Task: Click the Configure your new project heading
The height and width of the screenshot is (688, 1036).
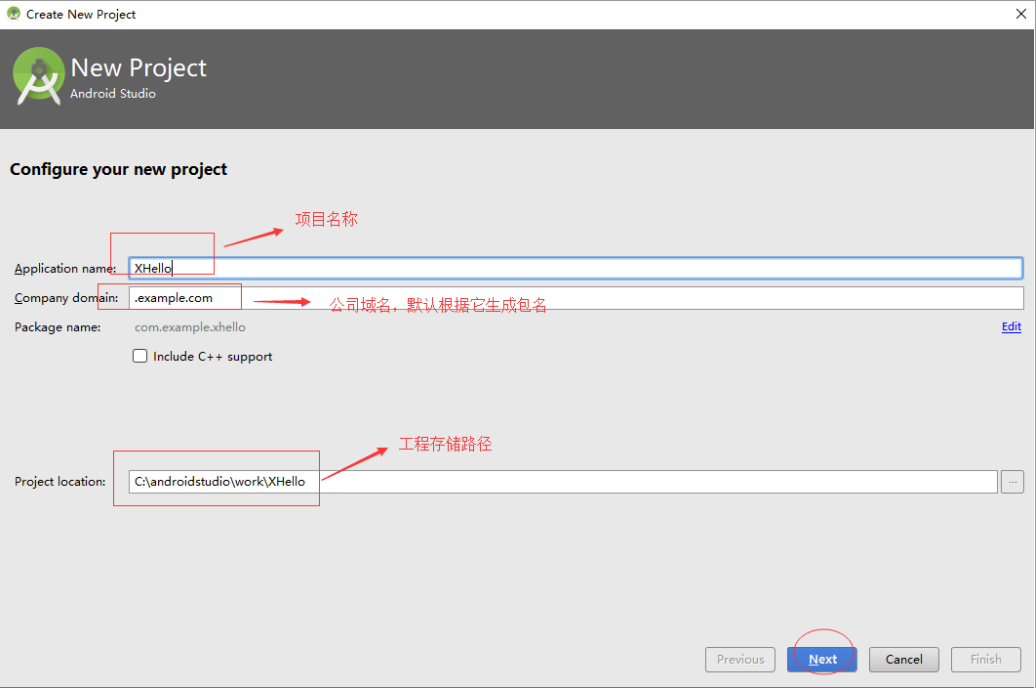Action: pos(118,170)
